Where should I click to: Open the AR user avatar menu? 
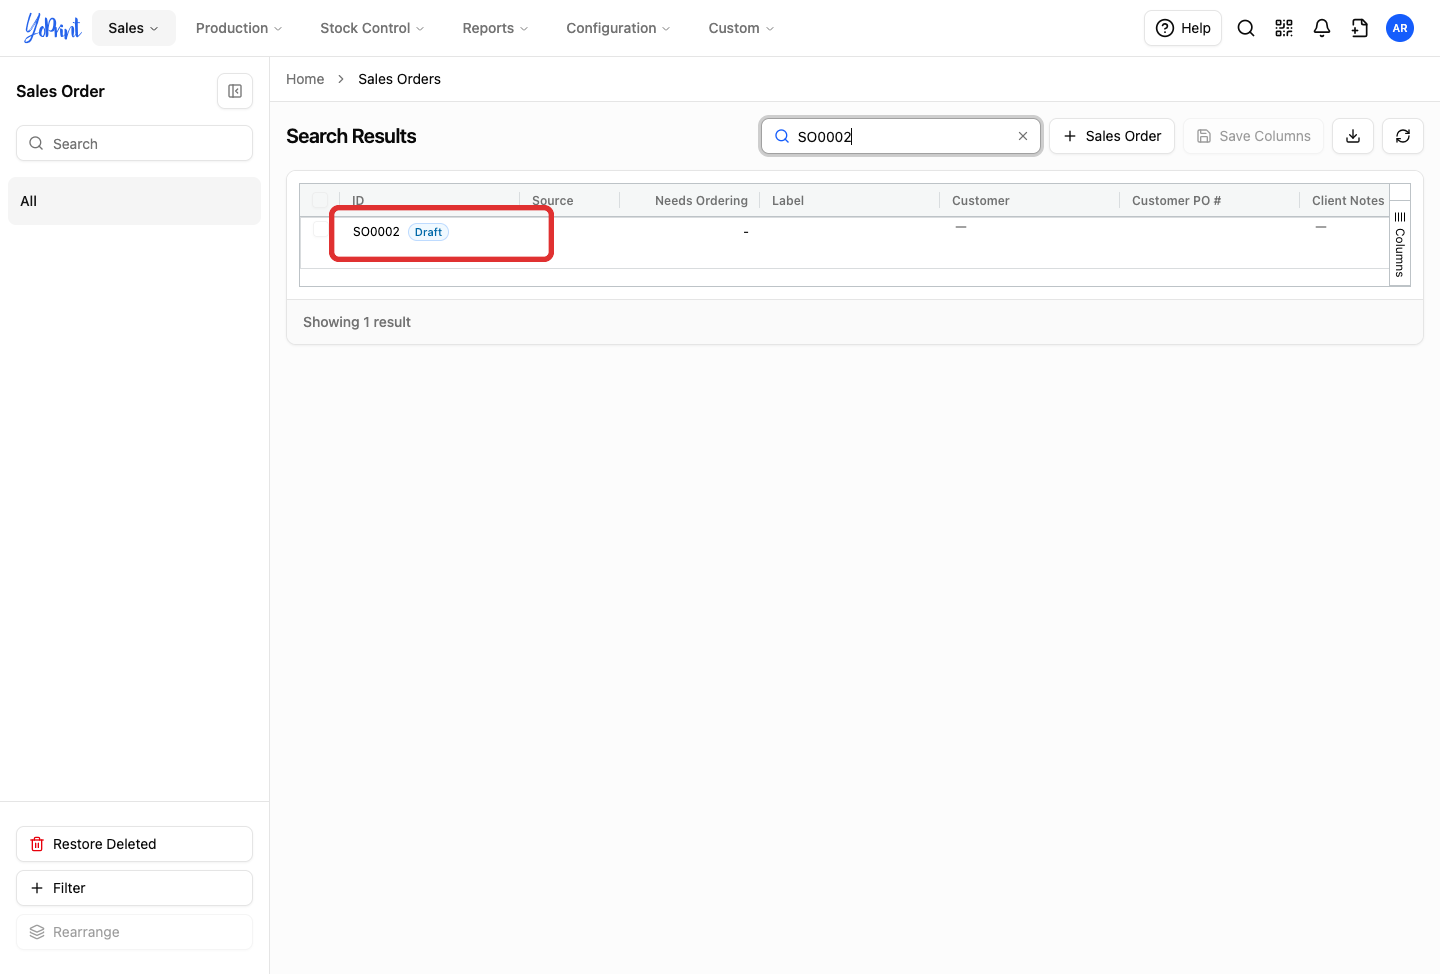point(1400,28)
